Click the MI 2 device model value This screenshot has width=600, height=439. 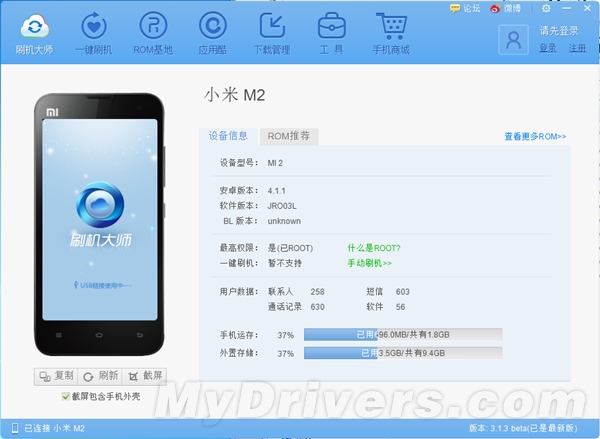coord(275,163)
